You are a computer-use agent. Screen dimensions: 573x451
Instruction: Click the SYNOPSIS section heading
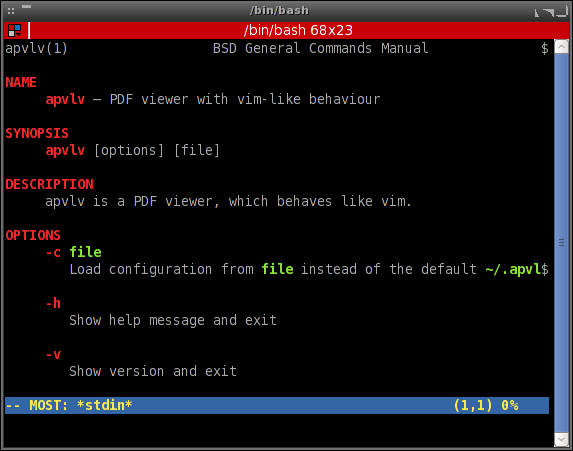tap(37, 133)
